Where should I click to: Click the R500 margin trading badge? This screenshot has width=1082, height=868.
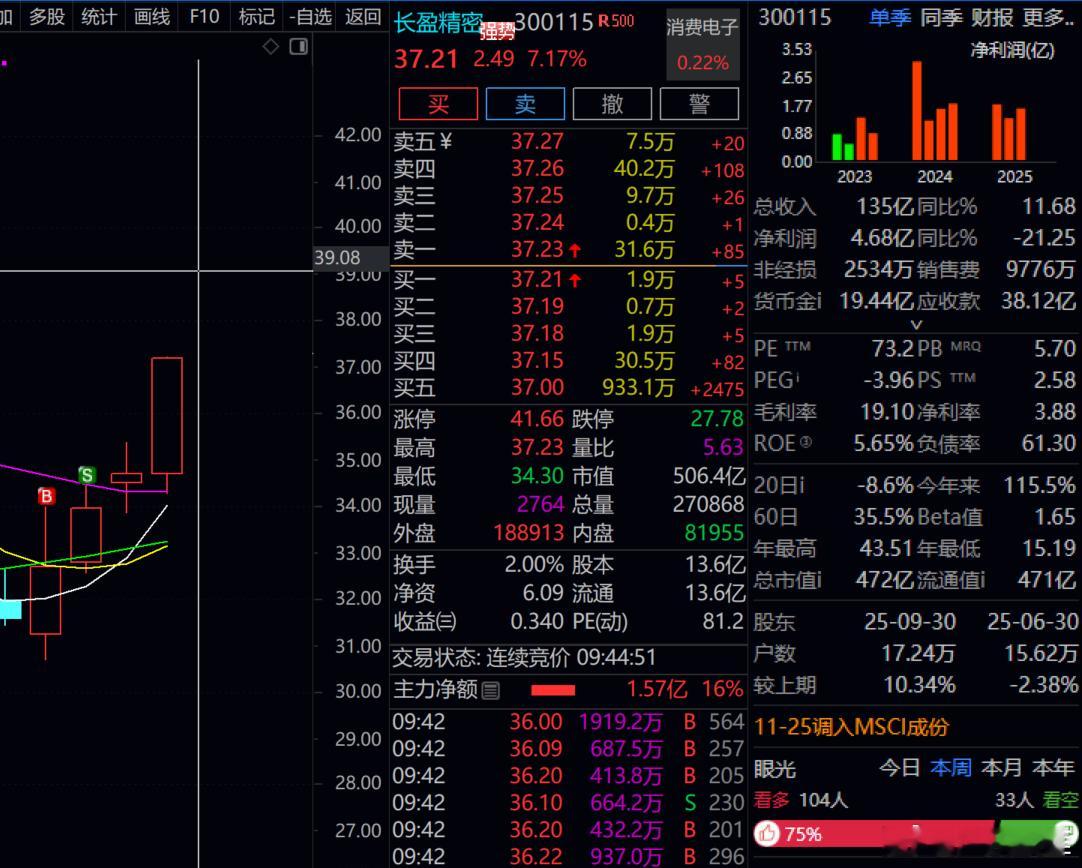click(615, 19)
